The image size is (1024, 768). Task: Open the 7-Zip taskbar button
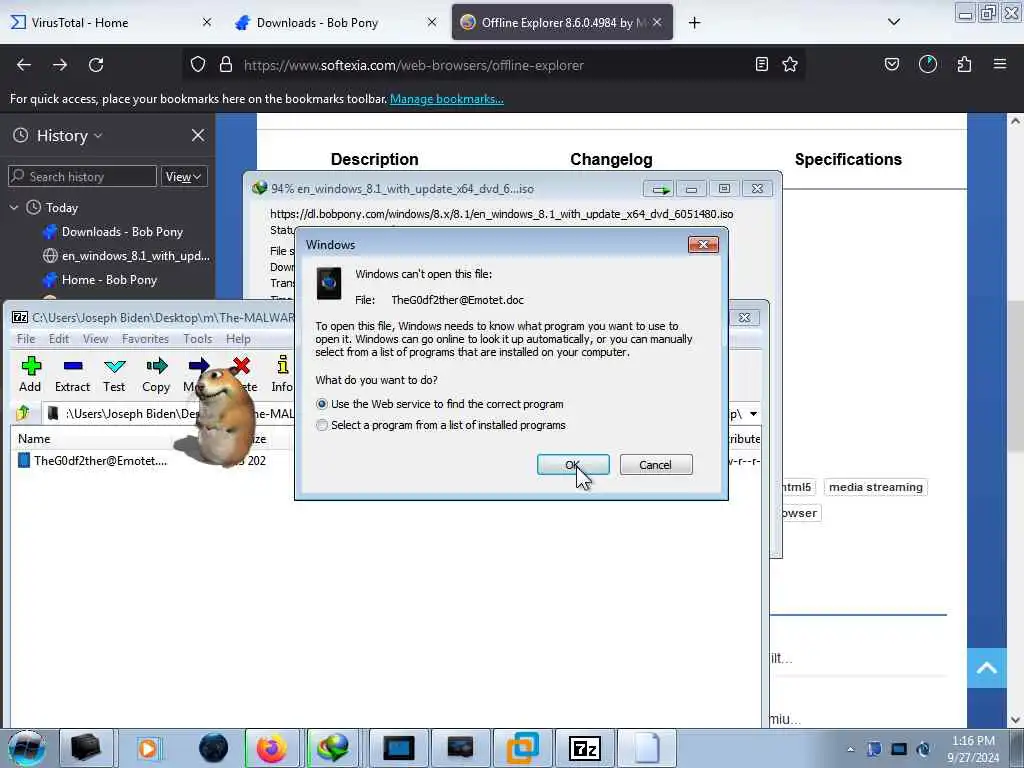pyautogui.click(x=584, y=748)
